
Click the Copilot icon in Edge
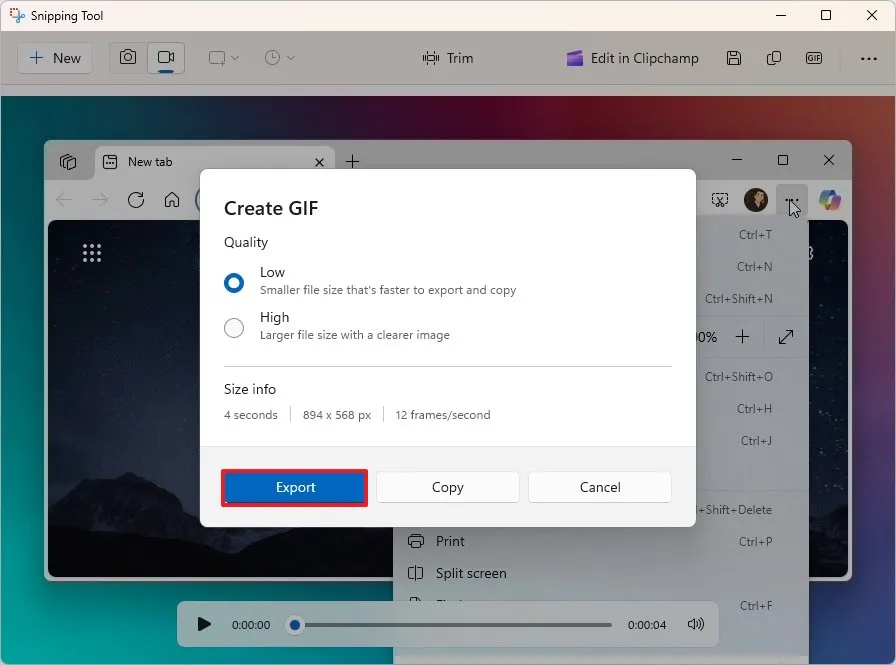point(830,200)
